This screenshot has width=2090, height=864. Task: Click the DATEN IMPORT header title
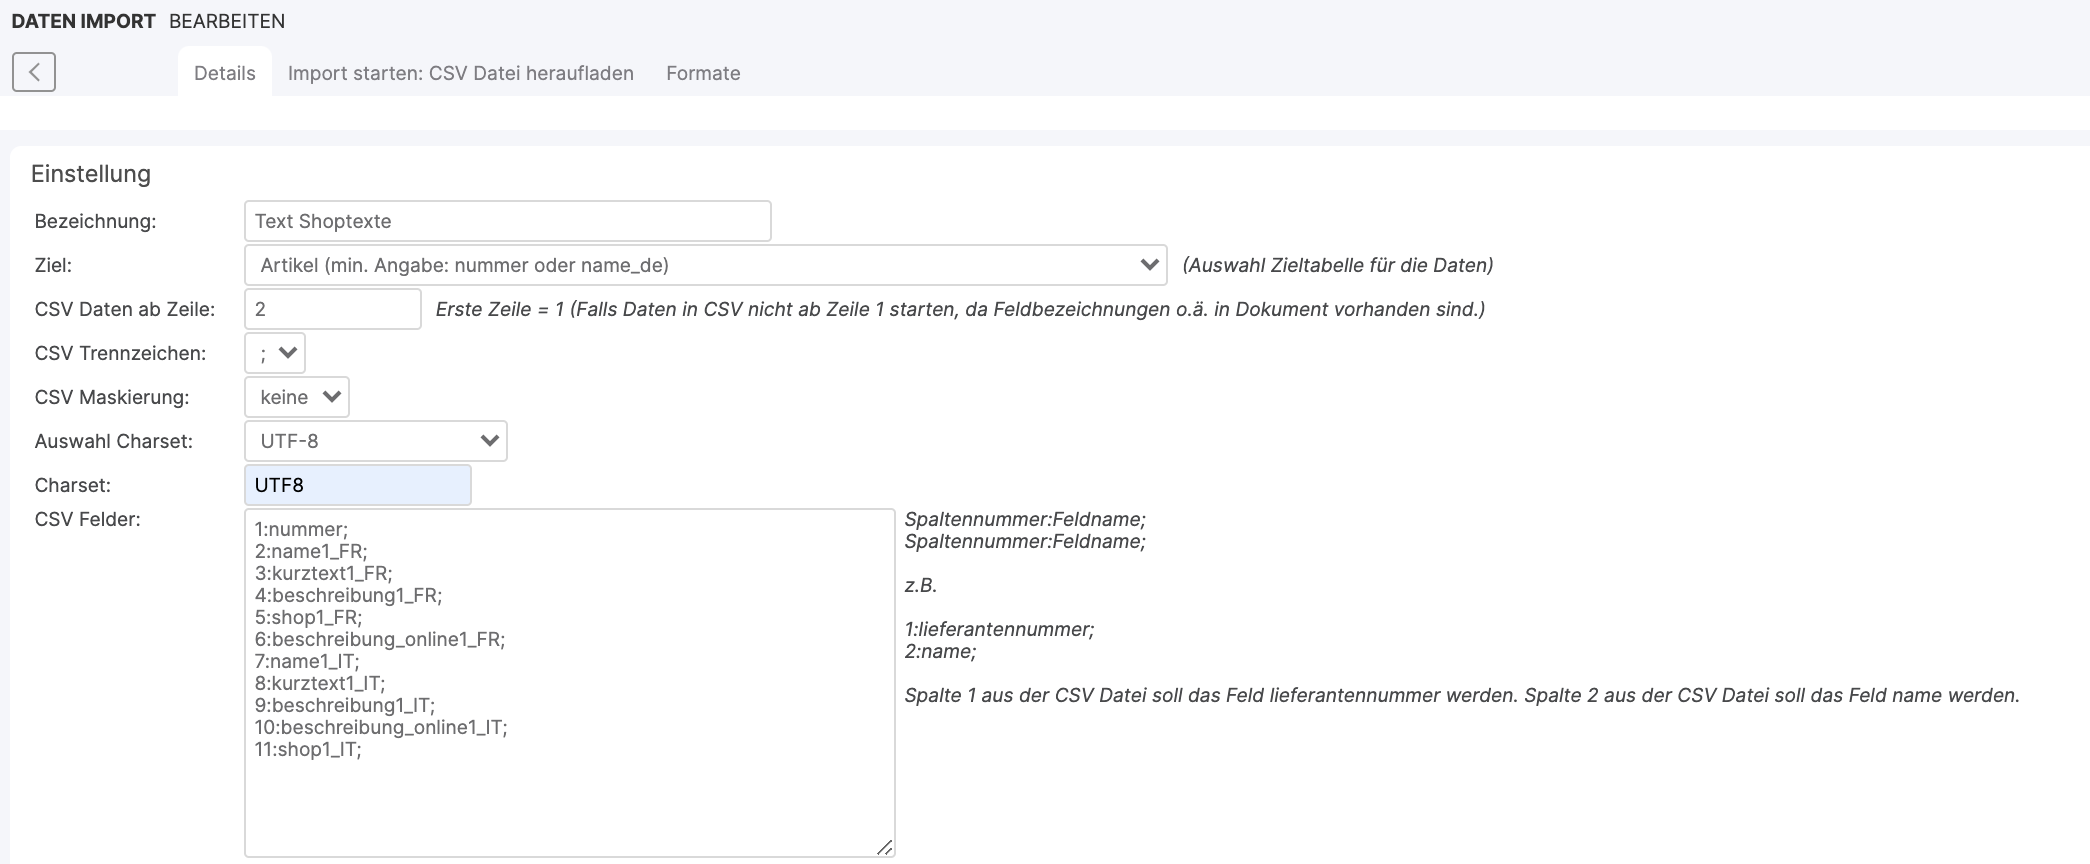83,21
